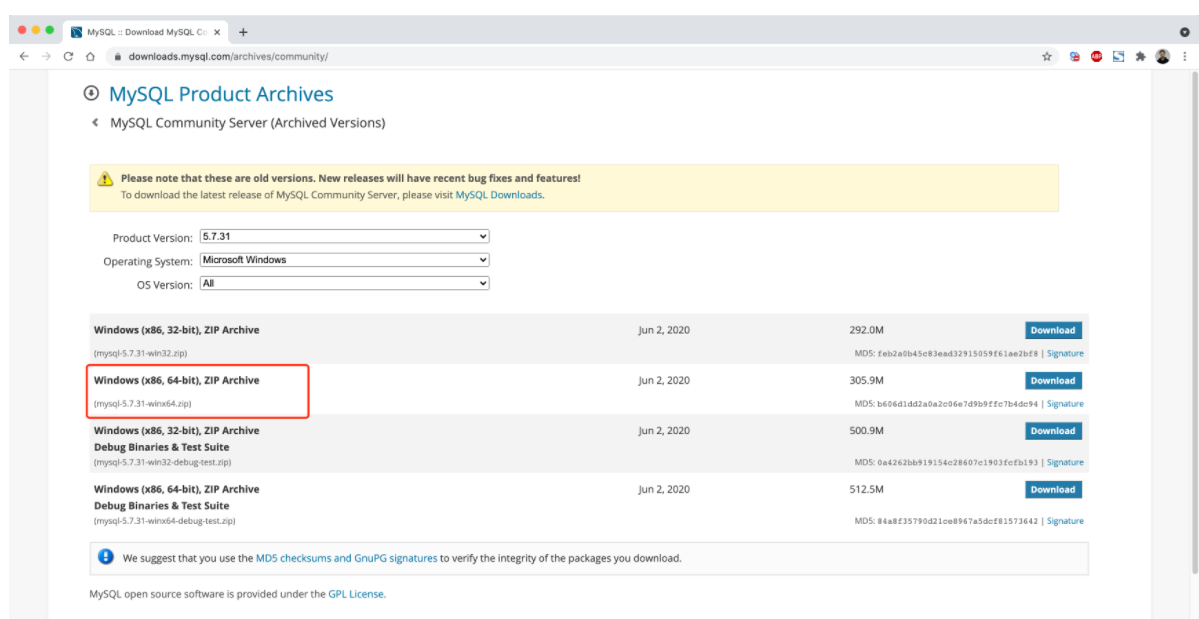
Task: Bookmark this page with star icon
Action: pyautogui.click(x=1047, y=57)
